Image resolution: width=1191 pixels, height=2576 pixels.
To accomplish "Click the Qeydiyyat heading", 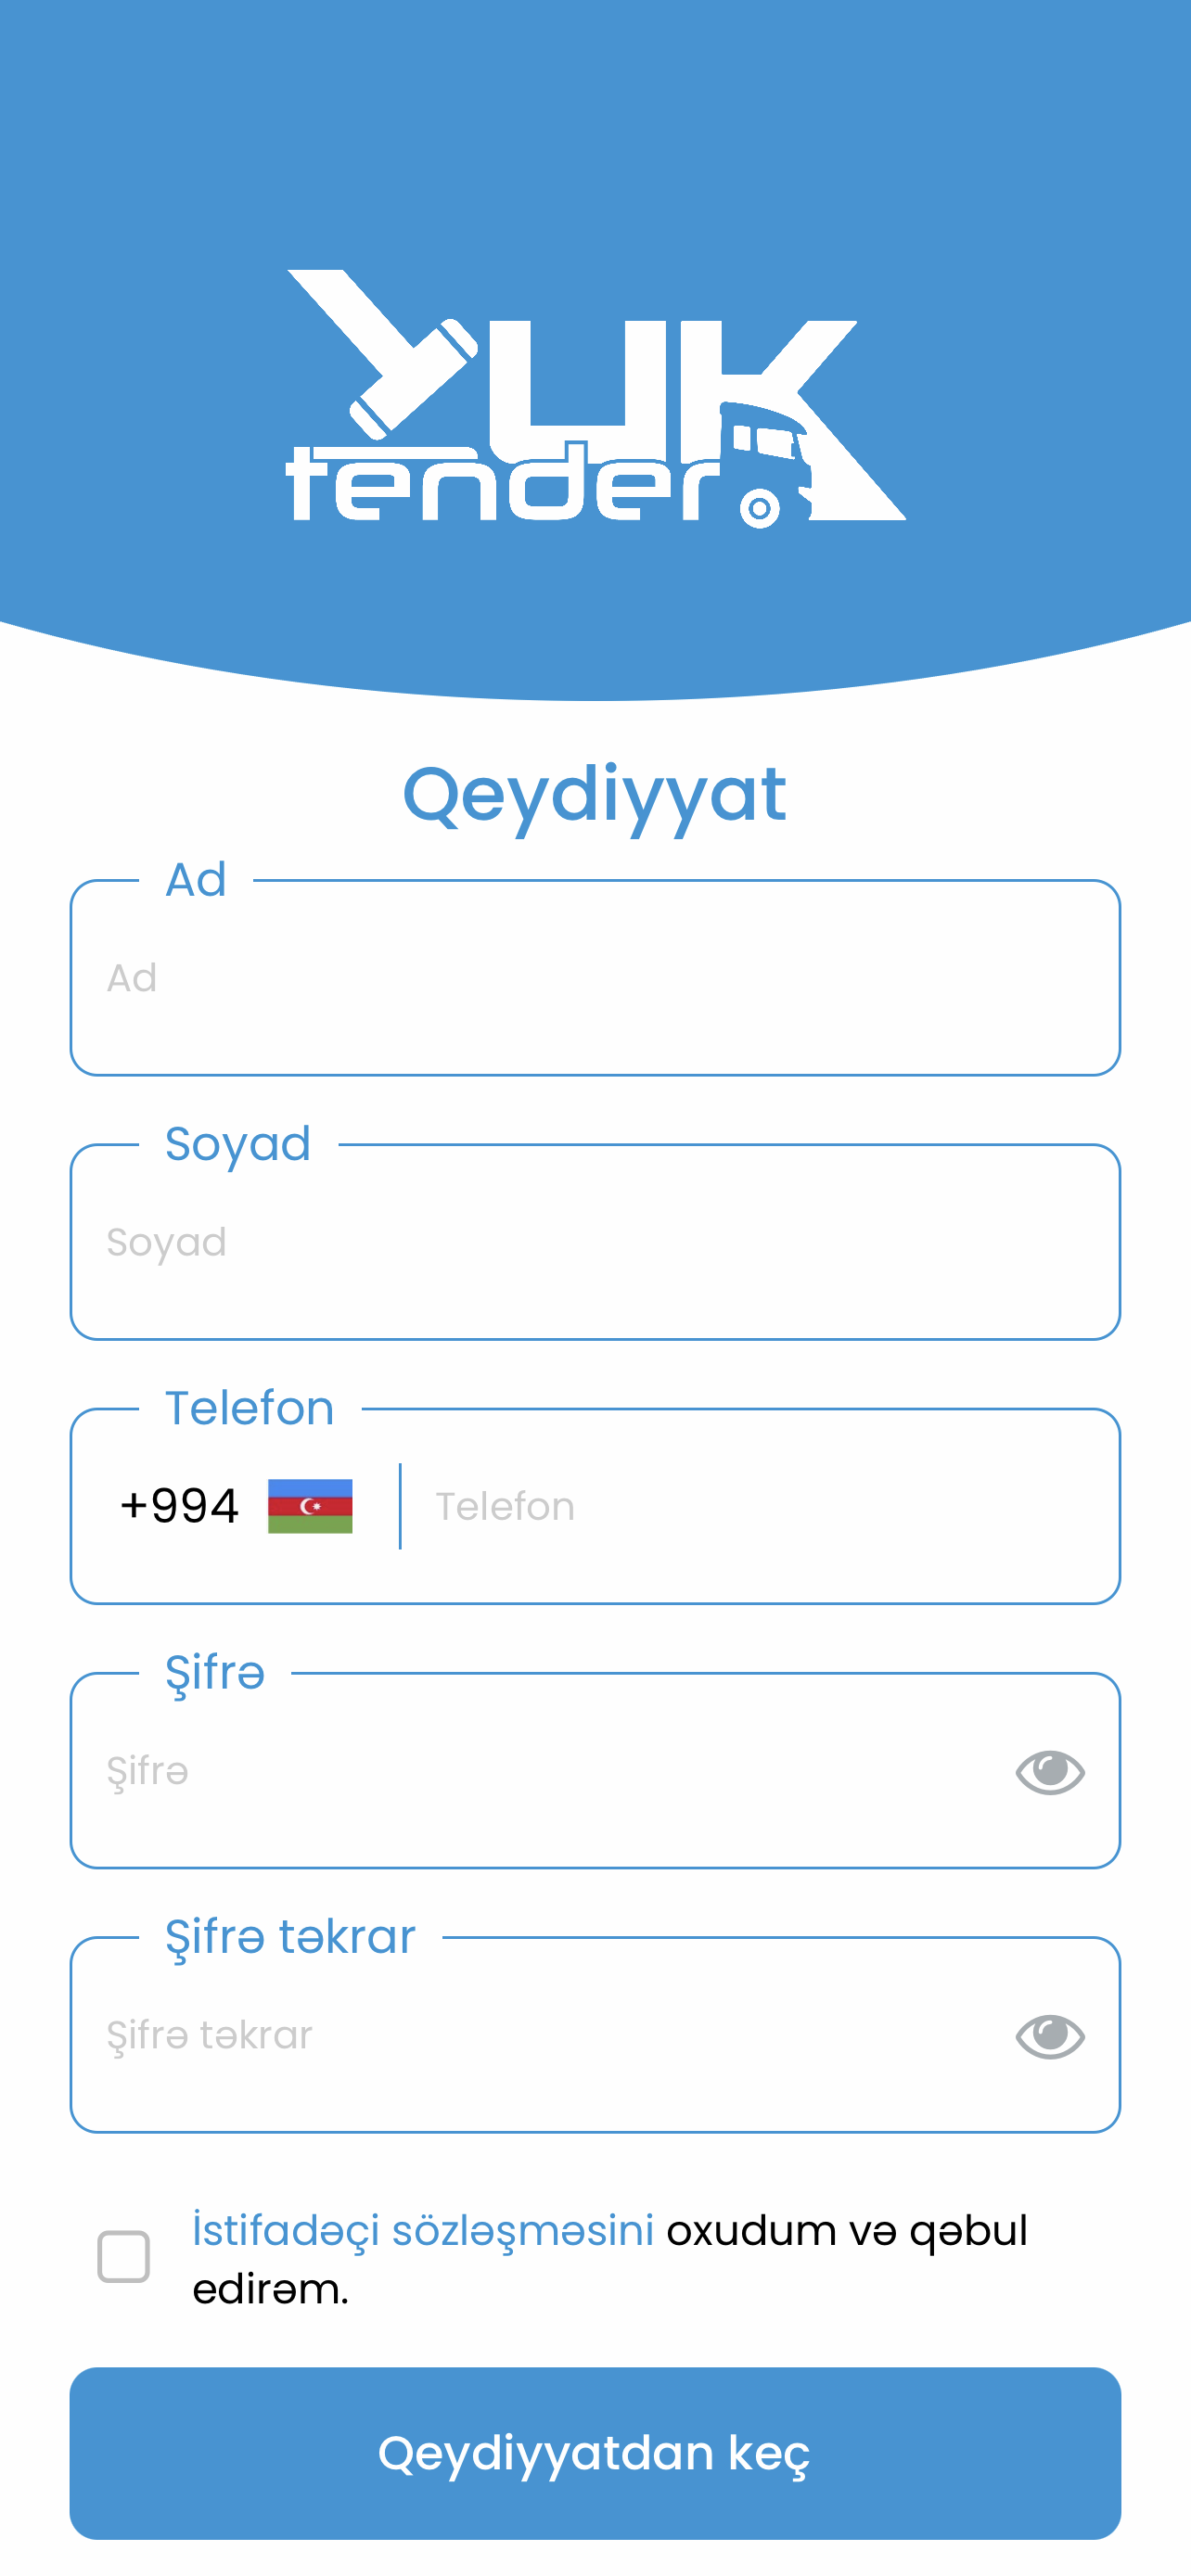I will (x=595, y=795).
